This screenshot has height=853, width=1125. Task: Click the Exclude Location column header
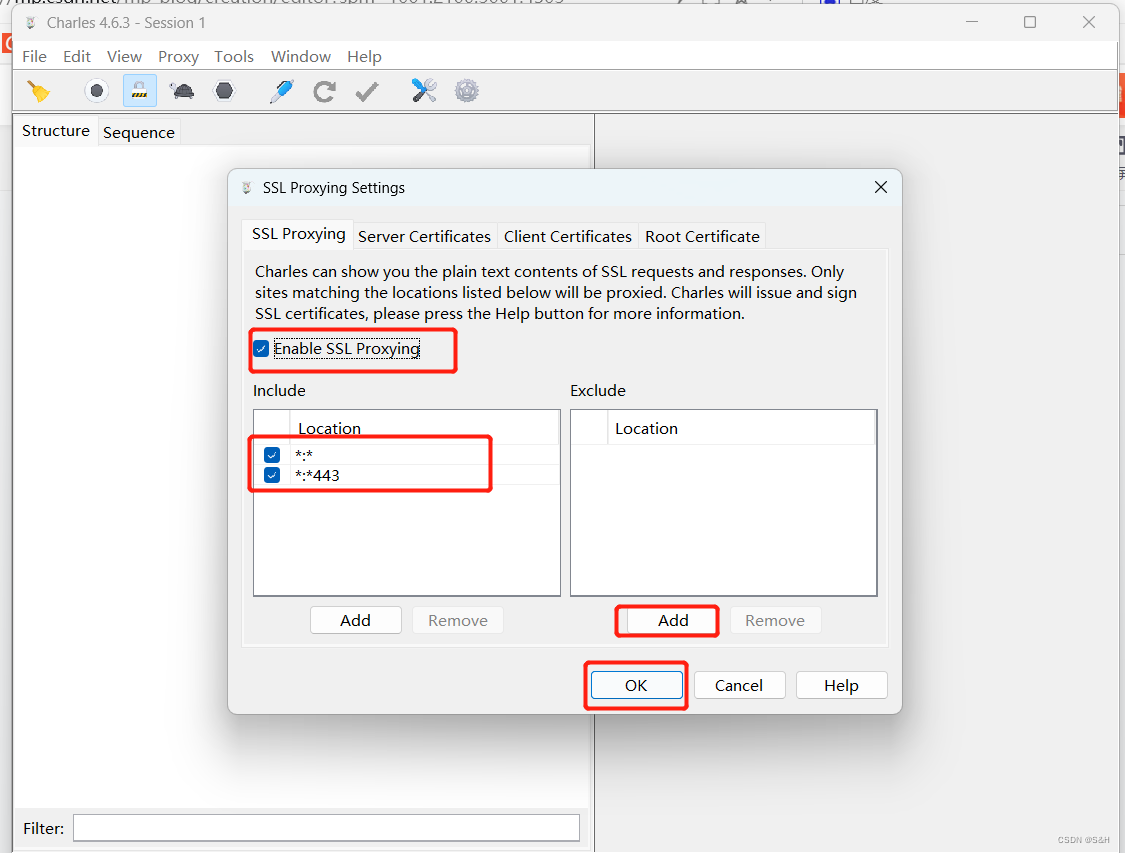[741, 428]
